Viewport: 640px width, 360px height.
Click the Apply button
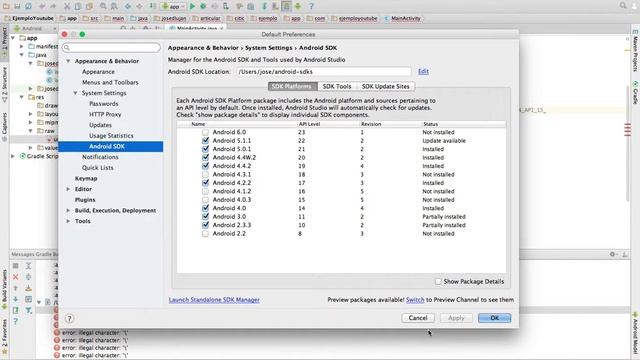pyautogui.click(x=456, y=318)
